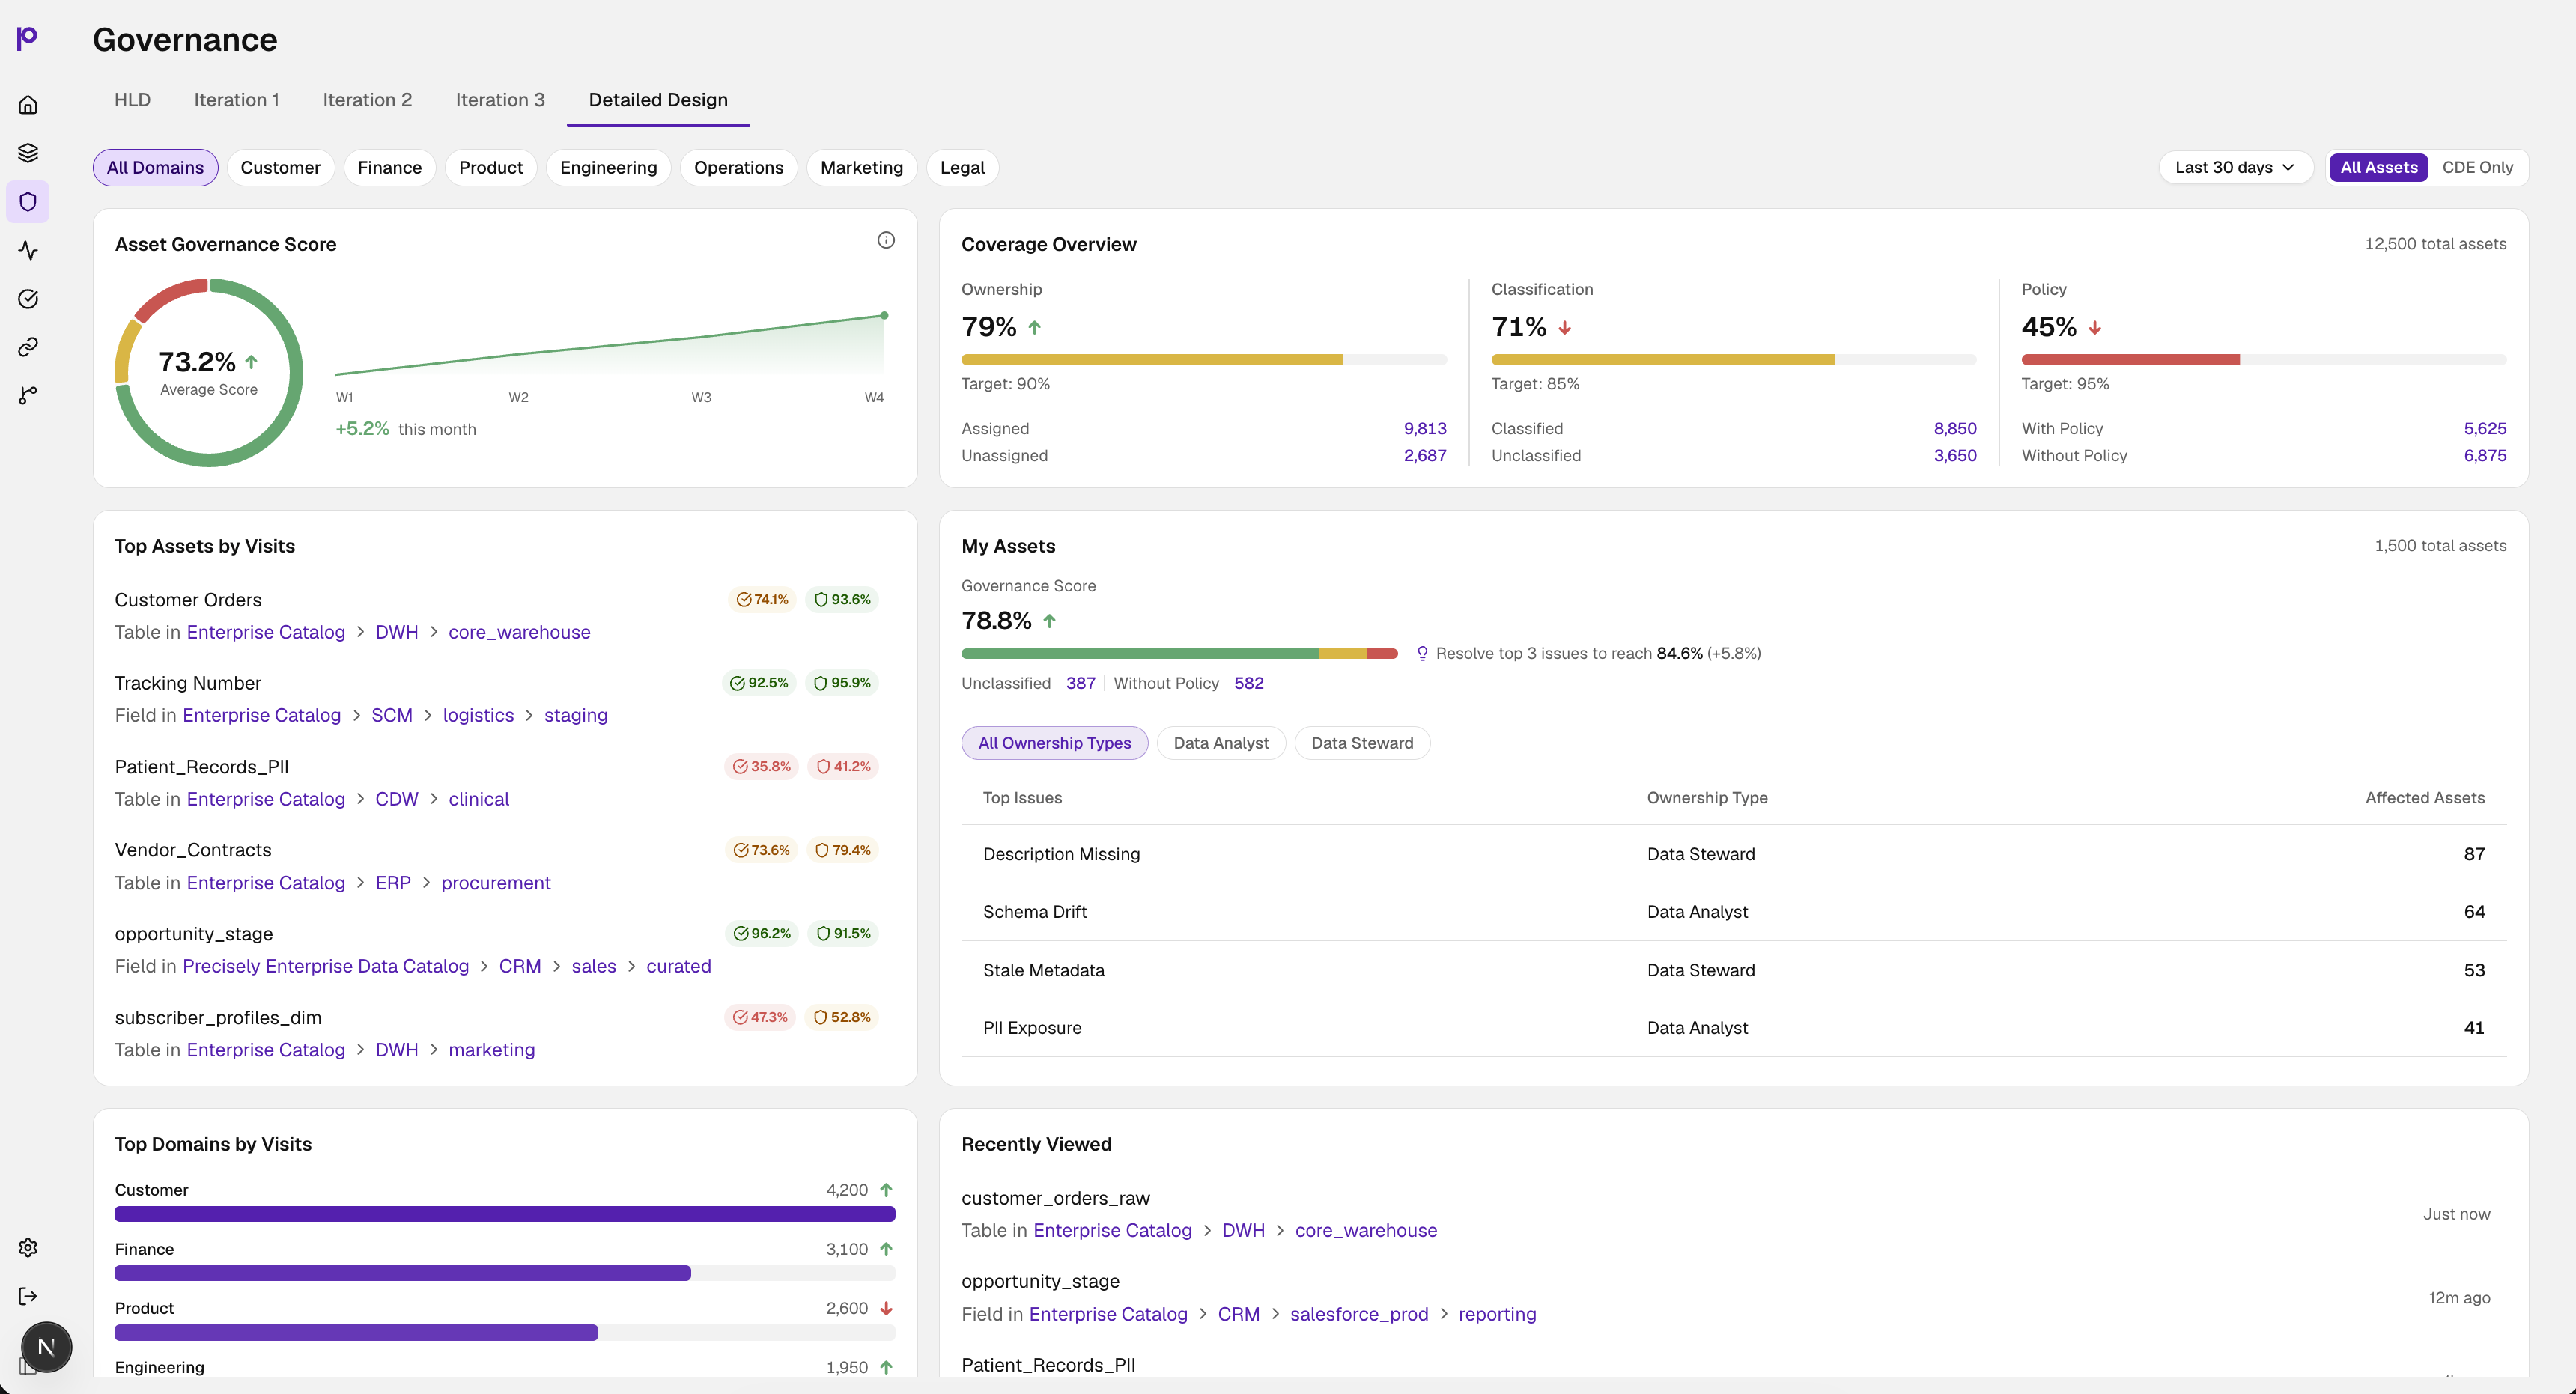Select the All Ownership Types chip
The width and height of the screenshot is (2576, 1394).
pos(1054,743)
